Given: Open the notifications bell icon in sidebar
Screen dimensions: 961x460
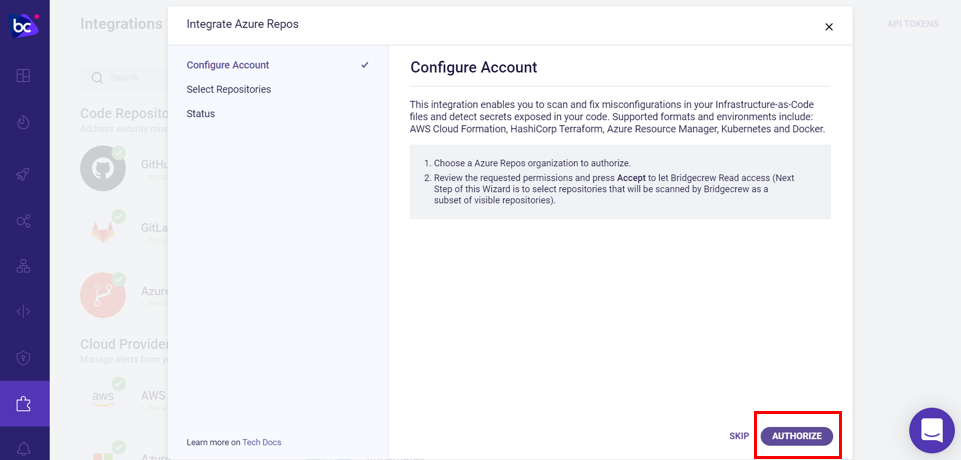Looking at the screenshot, I should [x=23, y=449].
